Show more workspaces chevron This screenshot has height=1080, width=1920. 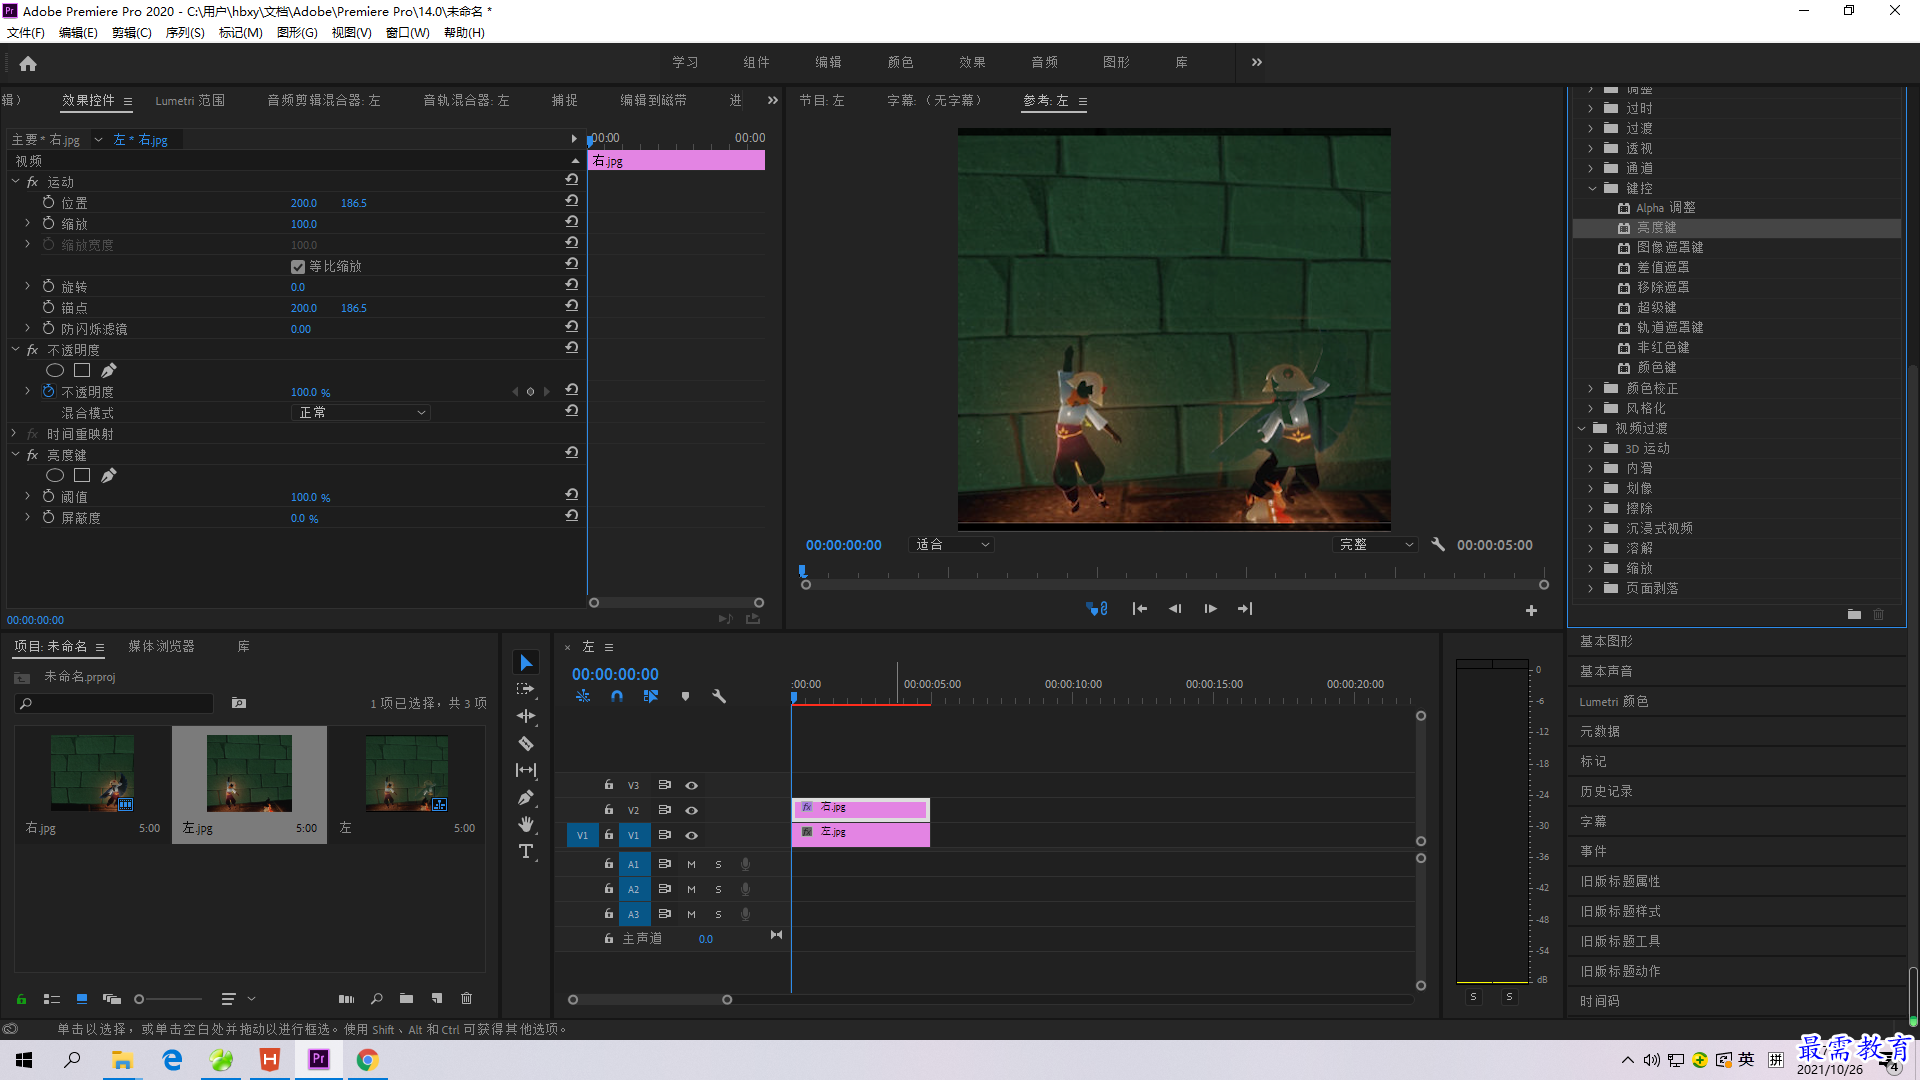tap(1256, 62)
